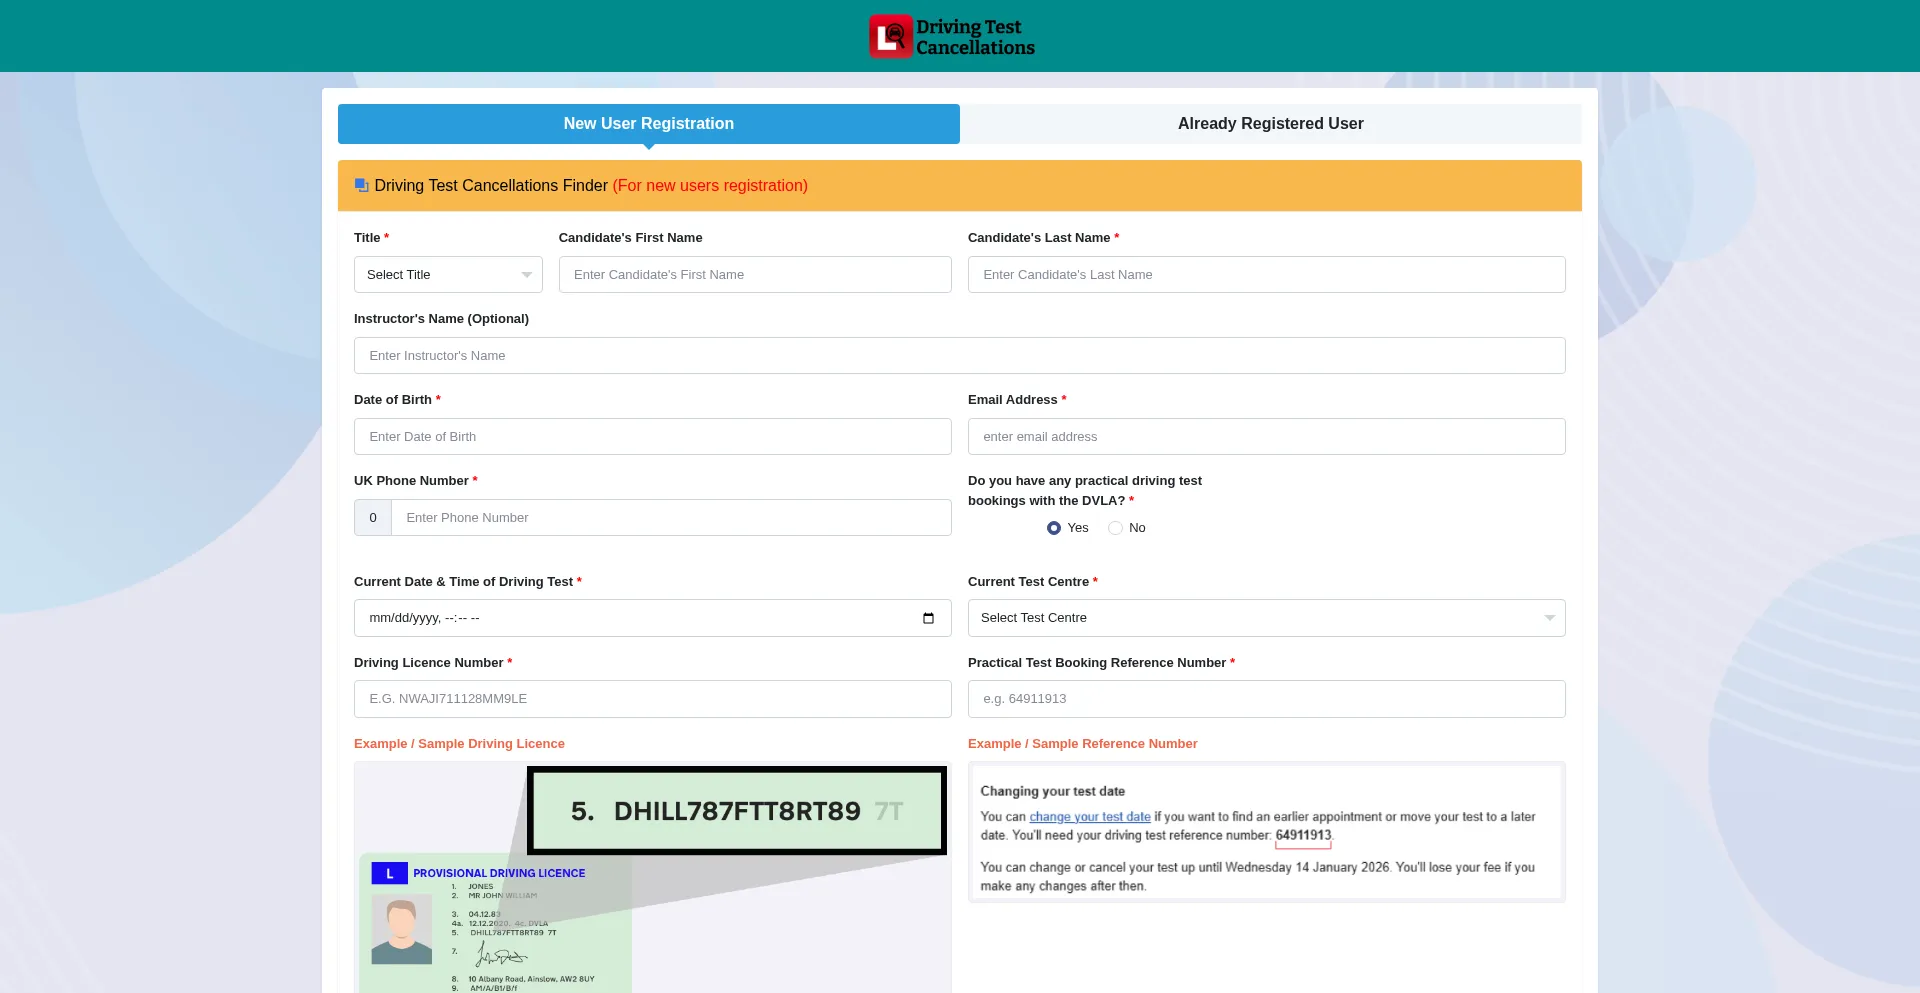This screenshot has height=993, width=1920.
Task: Click the 'Example / Sample Driving Licence' text
Action: (459, 744)
